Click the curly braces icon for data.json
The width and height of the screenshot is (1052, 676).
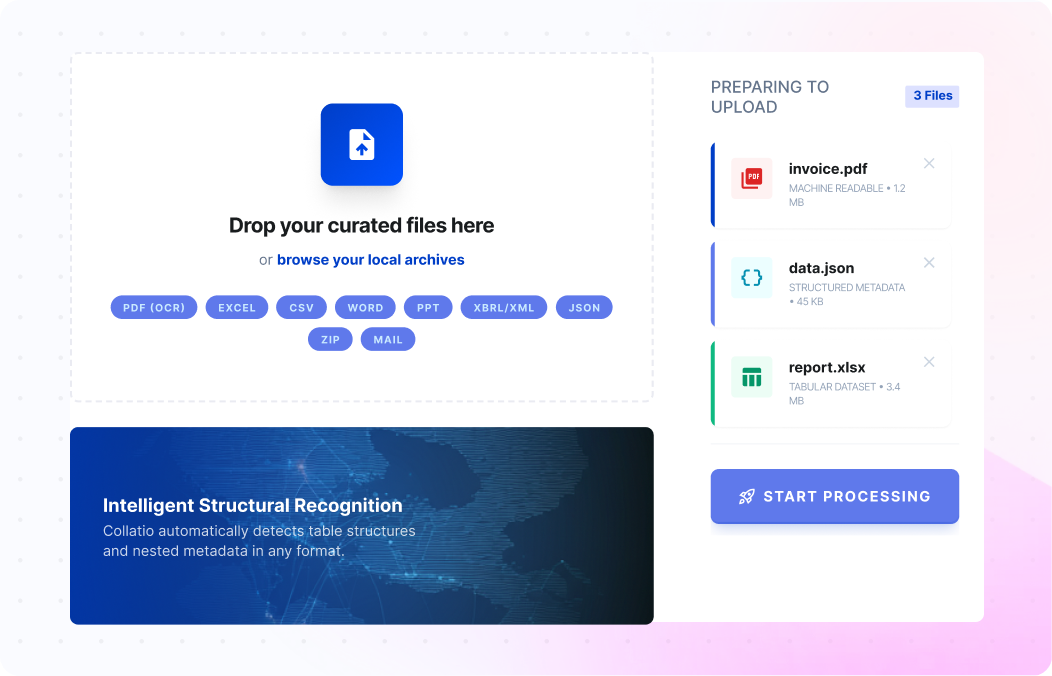751,278
